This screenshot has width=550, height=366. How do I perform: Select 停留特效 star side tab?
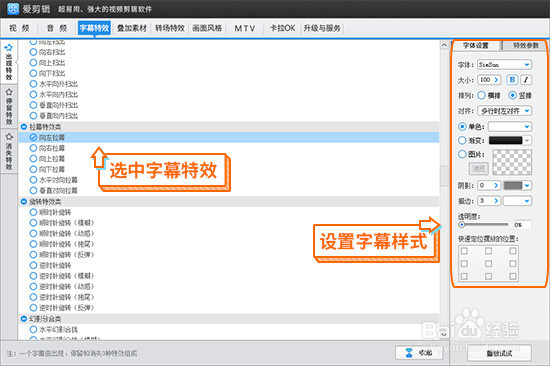click(x=9, y=107)
